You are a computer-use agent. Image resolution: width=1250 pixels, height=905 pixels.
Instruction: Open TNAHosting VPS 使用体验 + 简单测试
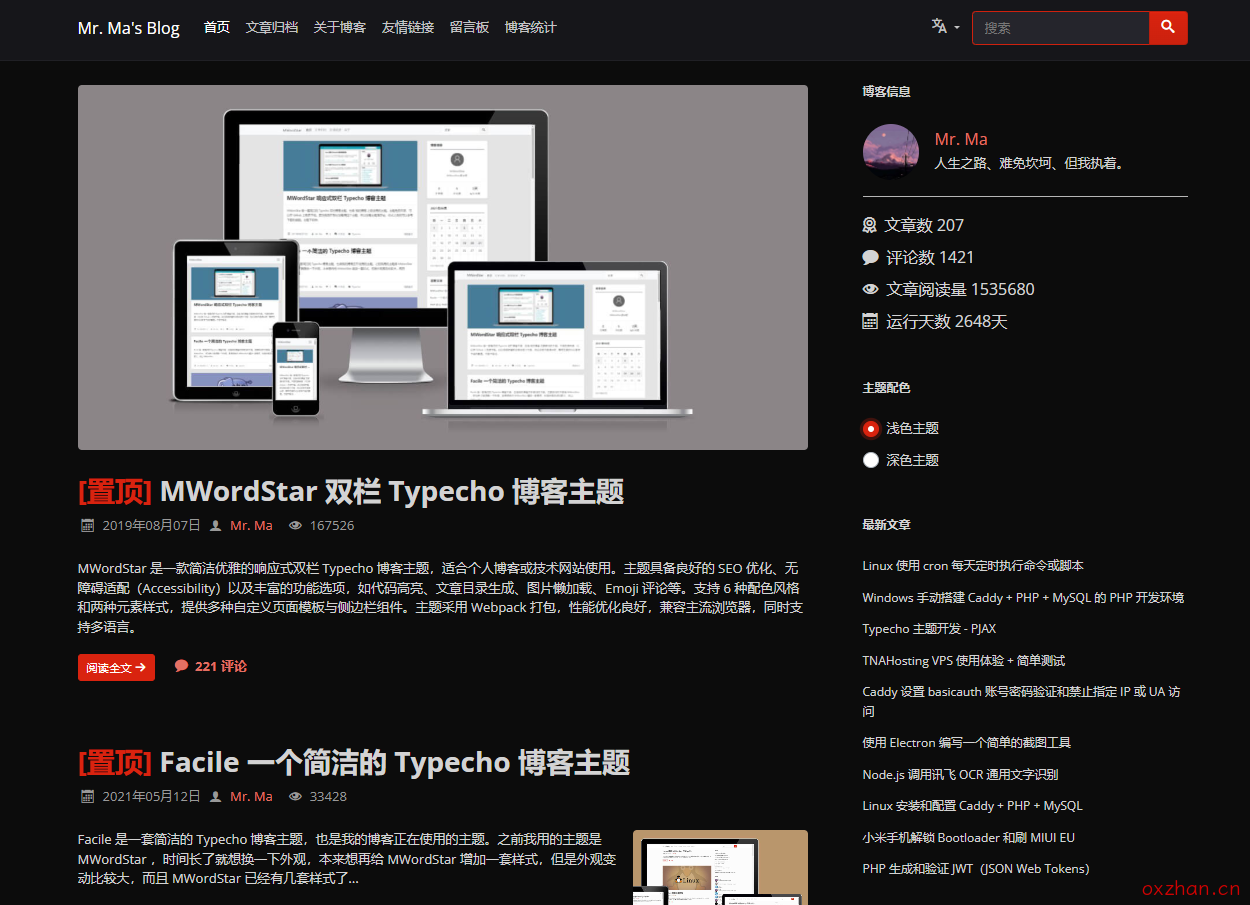click(x=964, y=660)
